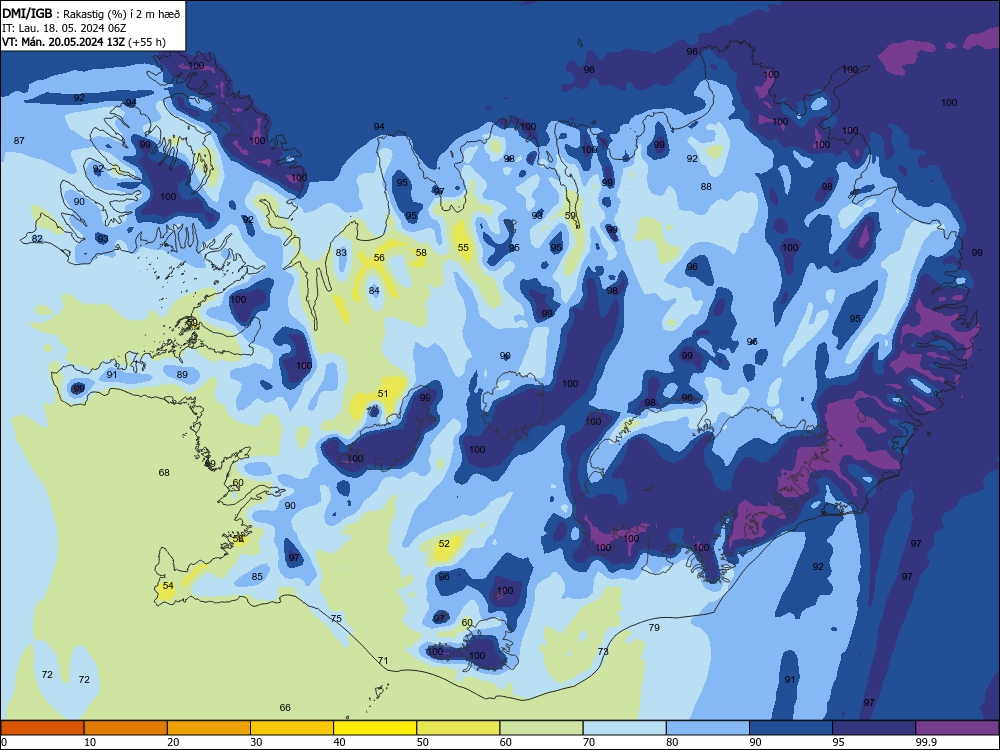Click the humidity value '54' on the map
The image size is (1000, 750).
(168, 585)
